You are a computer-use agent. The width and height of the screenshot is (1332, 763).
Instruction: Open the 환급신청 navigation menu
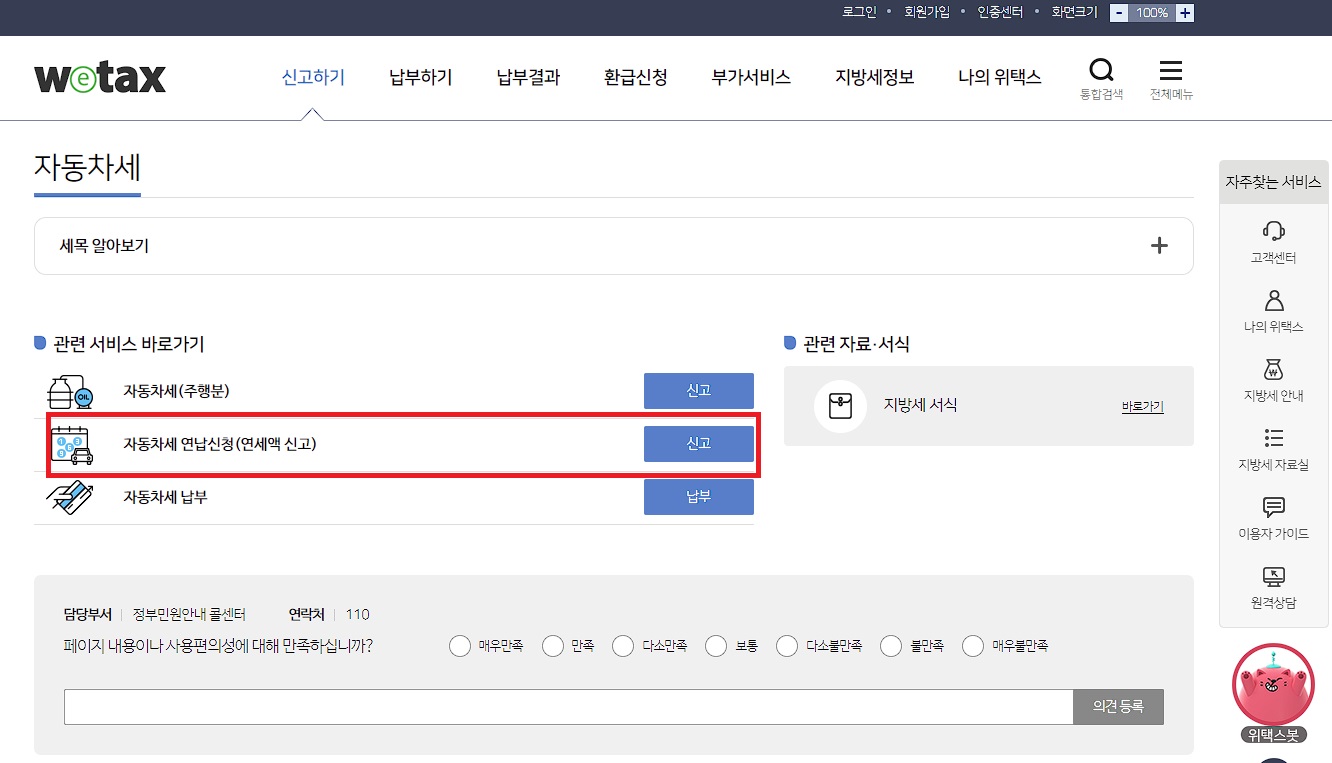(635, 77)
